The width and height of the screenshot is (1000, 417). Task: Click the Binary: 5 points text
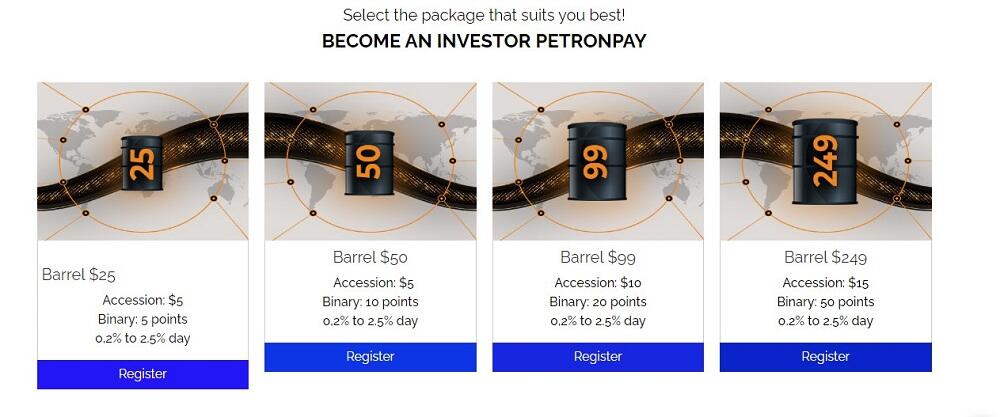pos(143,319)
